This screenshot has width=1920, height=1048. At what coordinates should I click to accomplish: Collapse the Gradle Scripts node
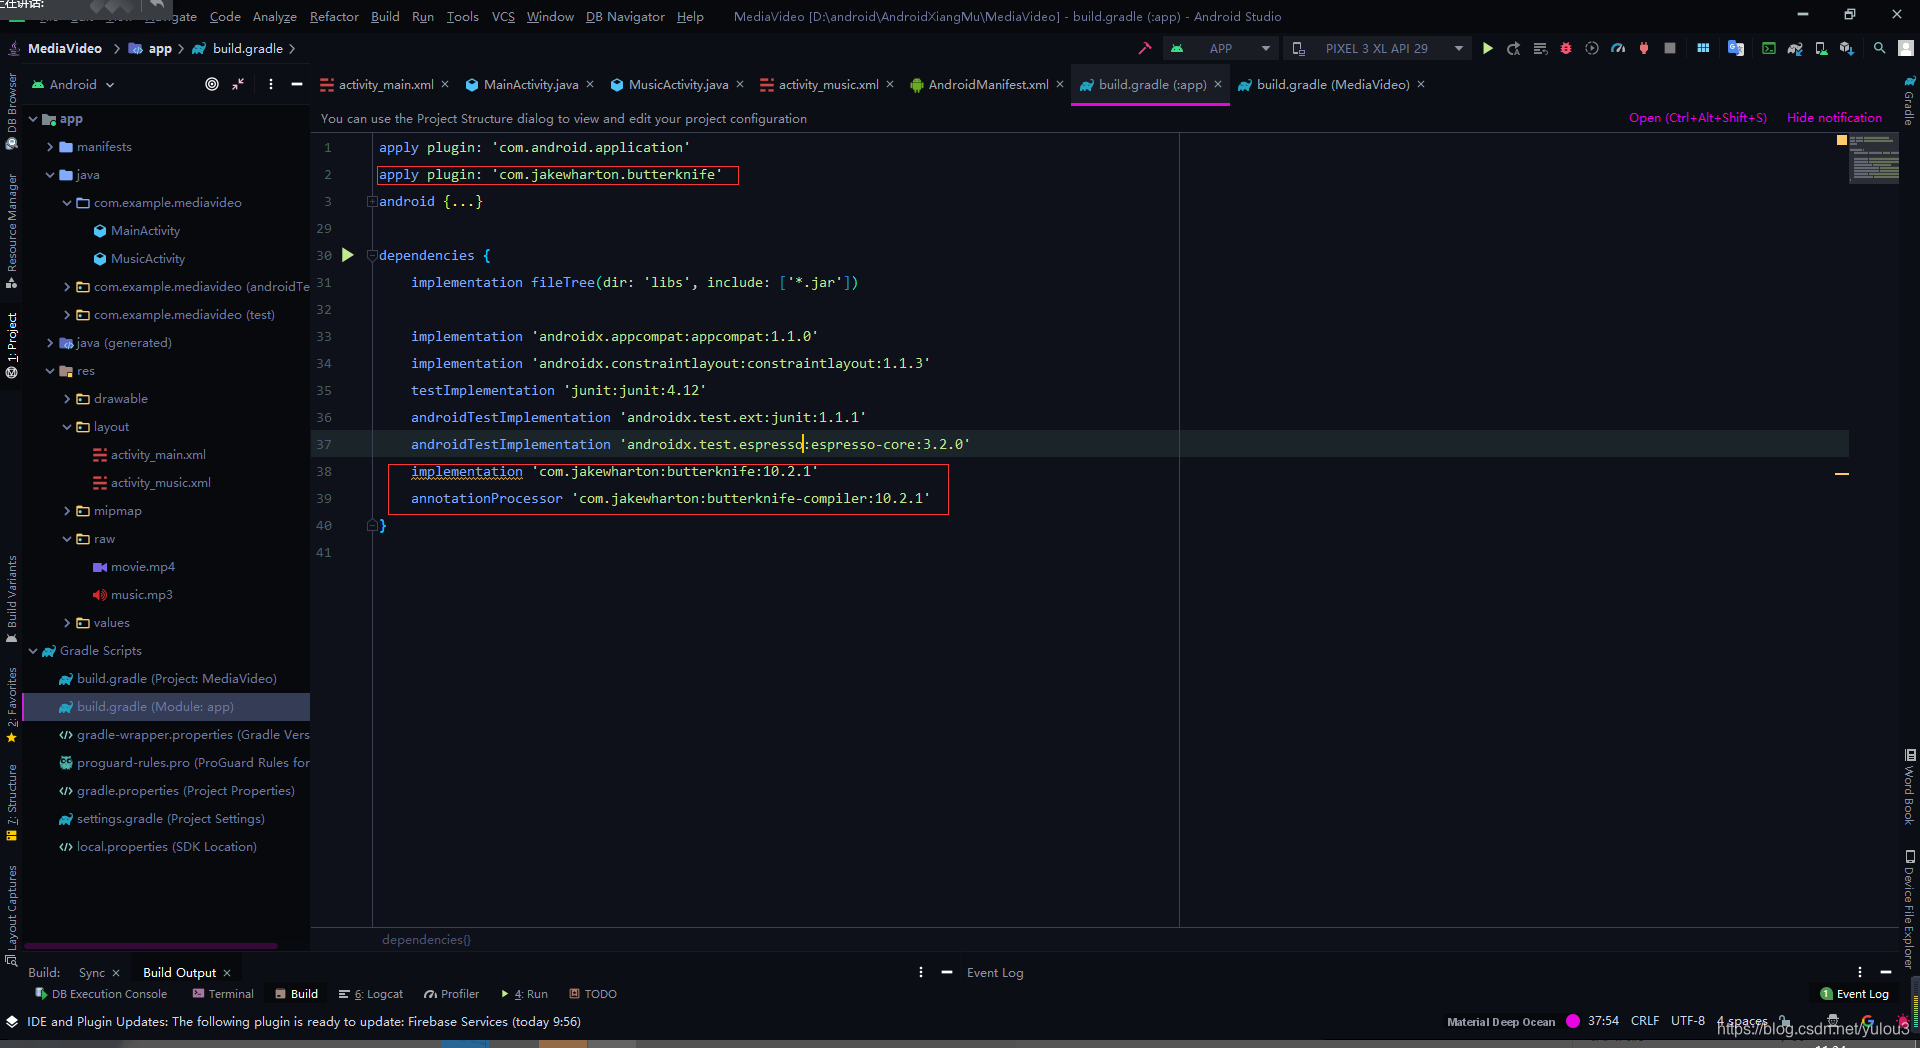tap(33, 651)
